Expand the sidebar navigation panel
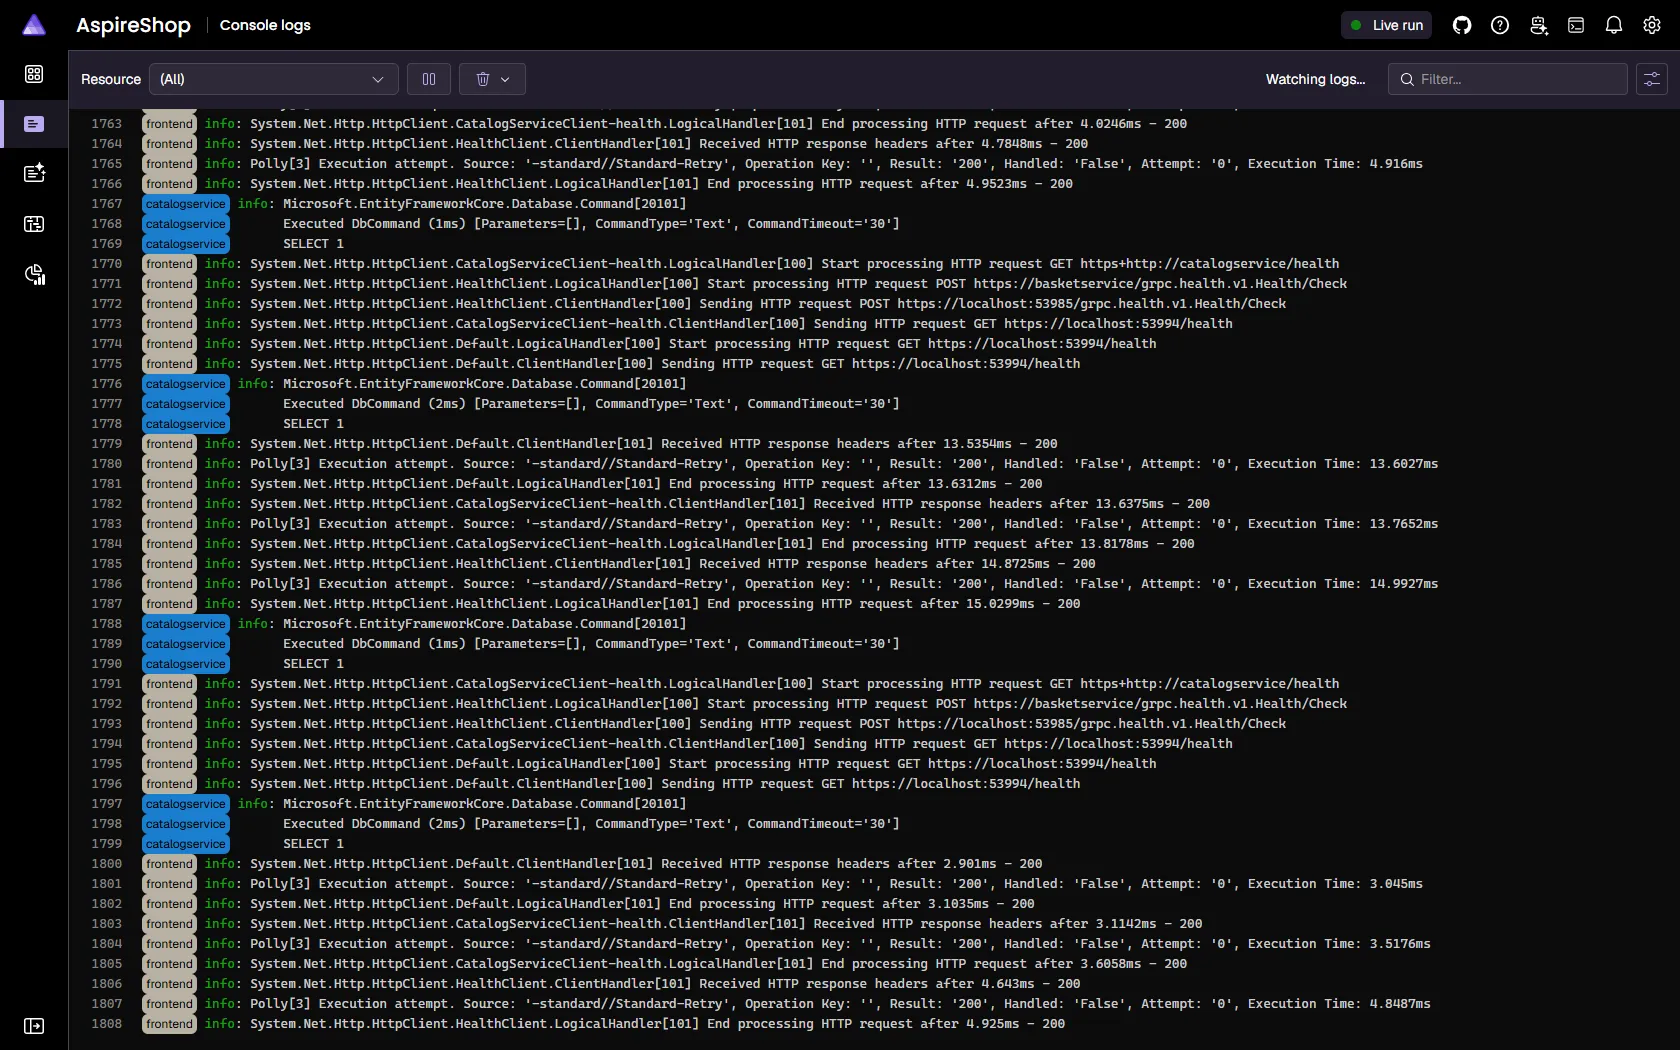Image resolution: width=1680 pixels, height=1050 pixels. [34, 1026]
